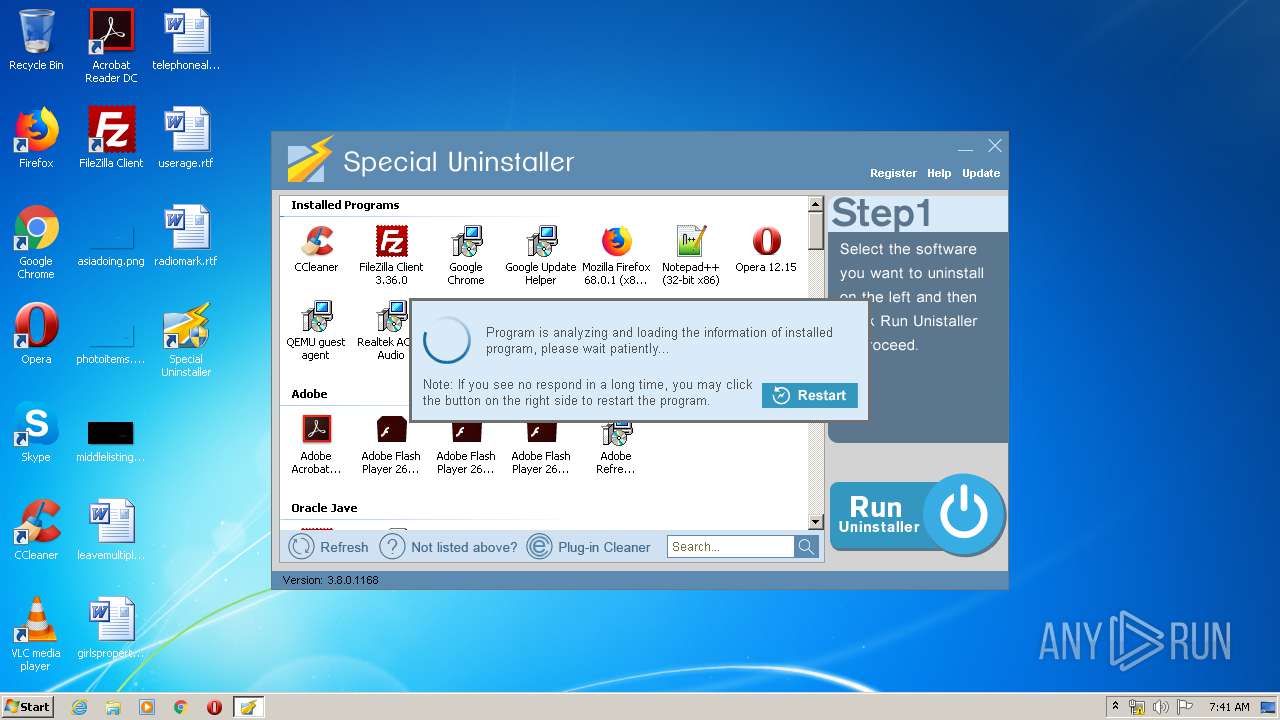
Task: Select FileZilla Client desktop shortcut
Action: (111, 138)
